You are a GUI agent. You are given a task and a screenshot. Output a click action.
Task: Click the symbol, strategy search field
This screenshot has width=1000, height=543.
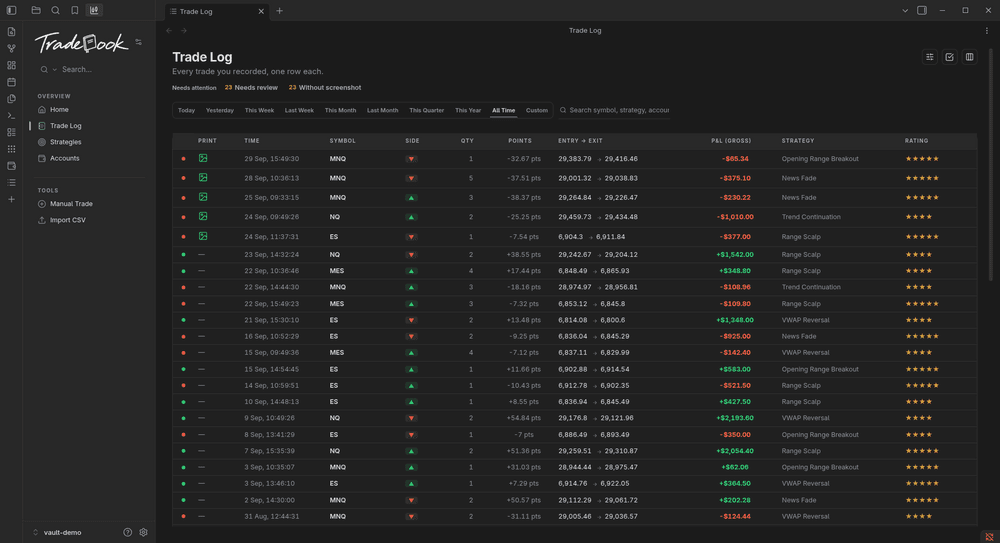tap(614, 110)
